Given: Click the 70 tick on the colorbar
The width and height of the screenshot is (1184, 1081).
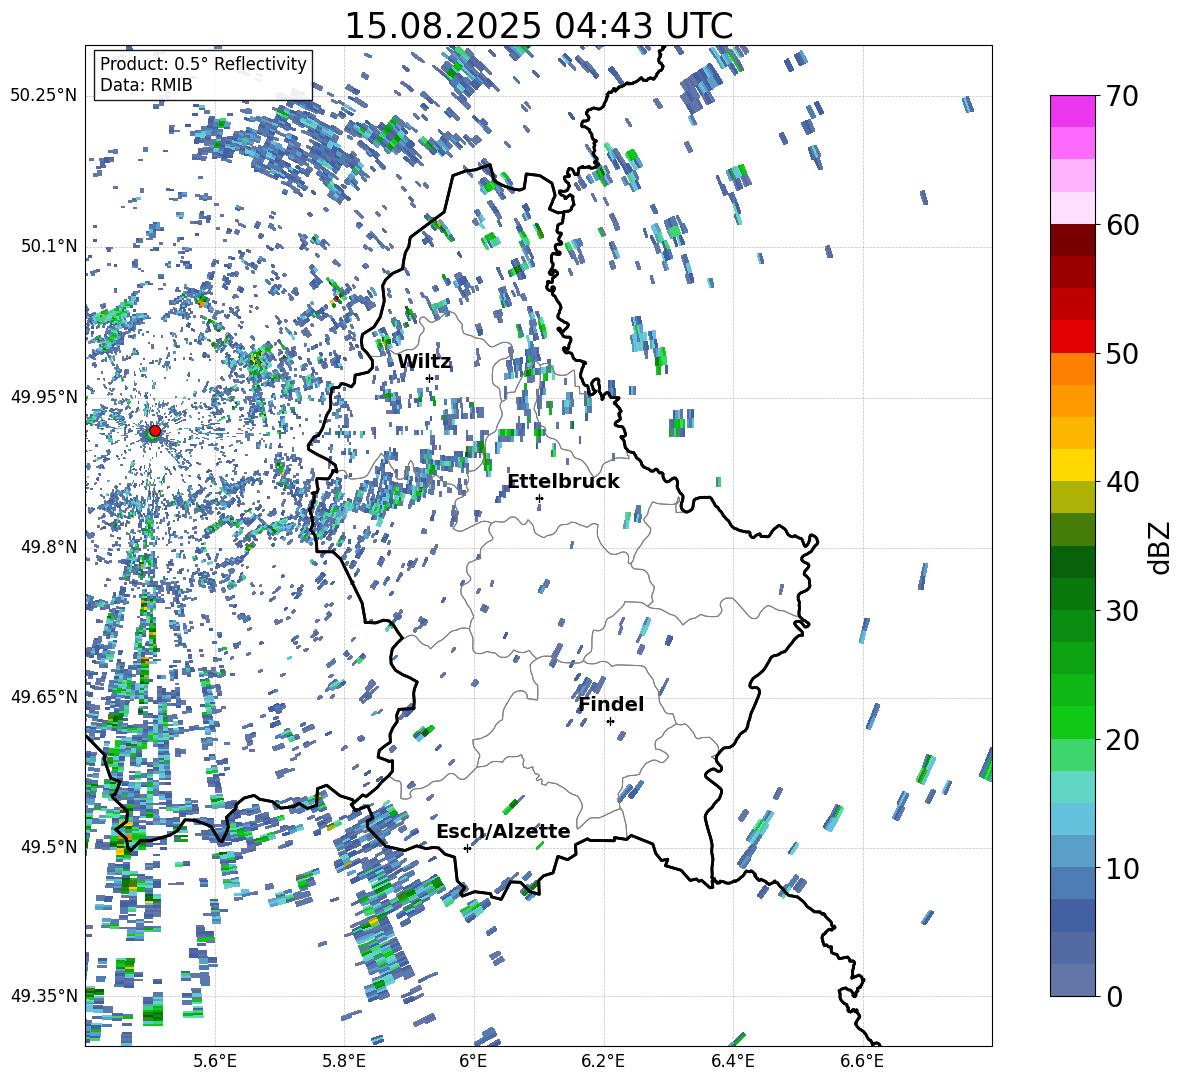Looking at the screenshot, I should tap(1121, 96).
